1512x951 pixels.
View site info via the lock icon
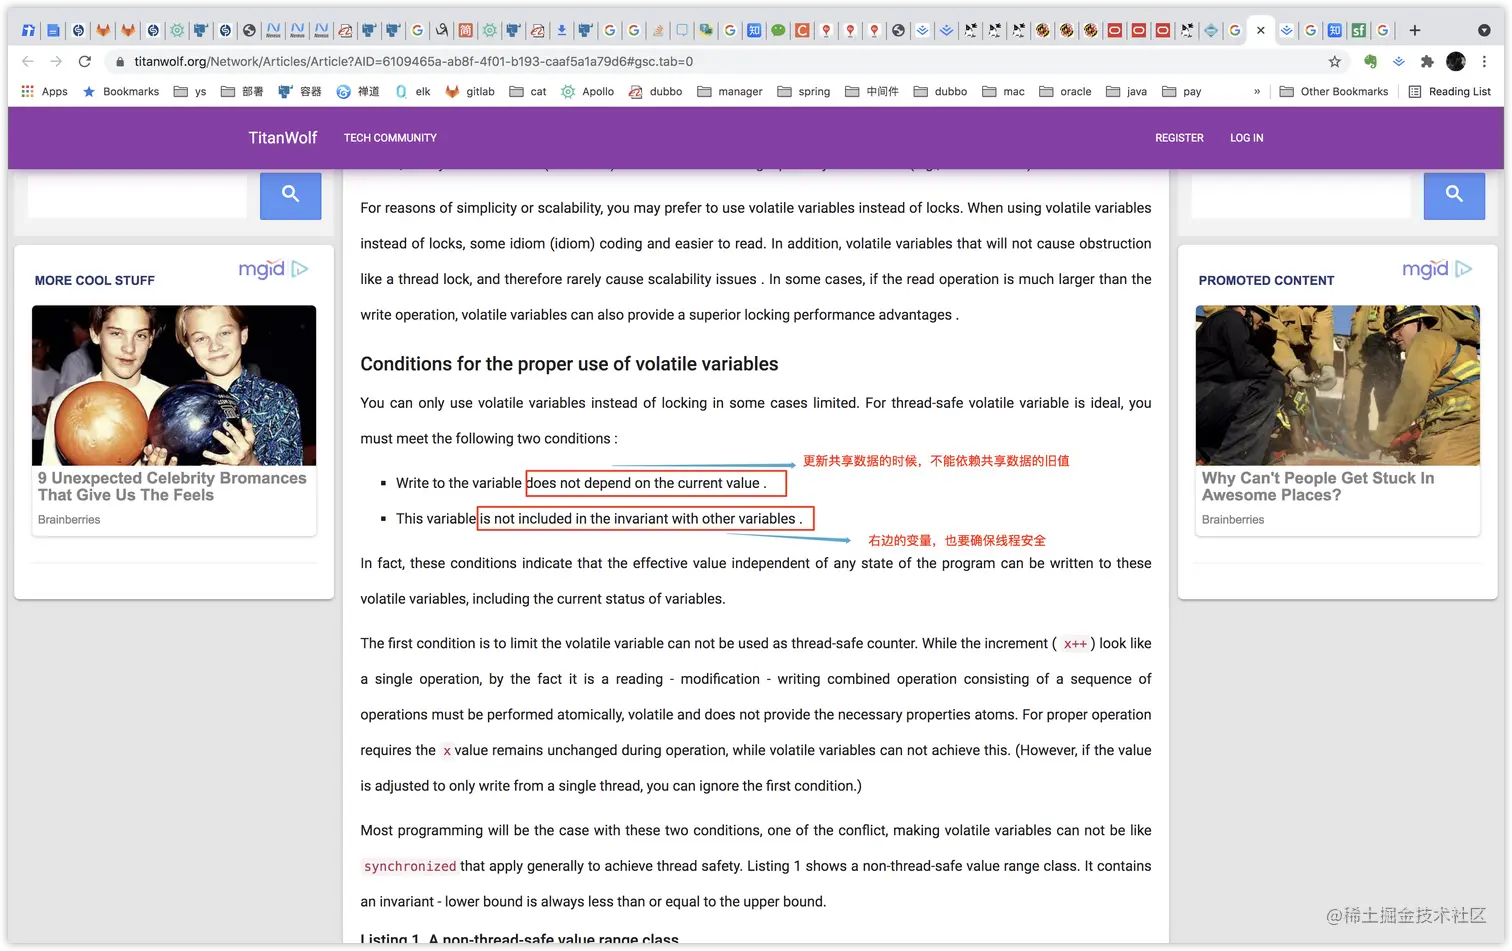(120, 62)
